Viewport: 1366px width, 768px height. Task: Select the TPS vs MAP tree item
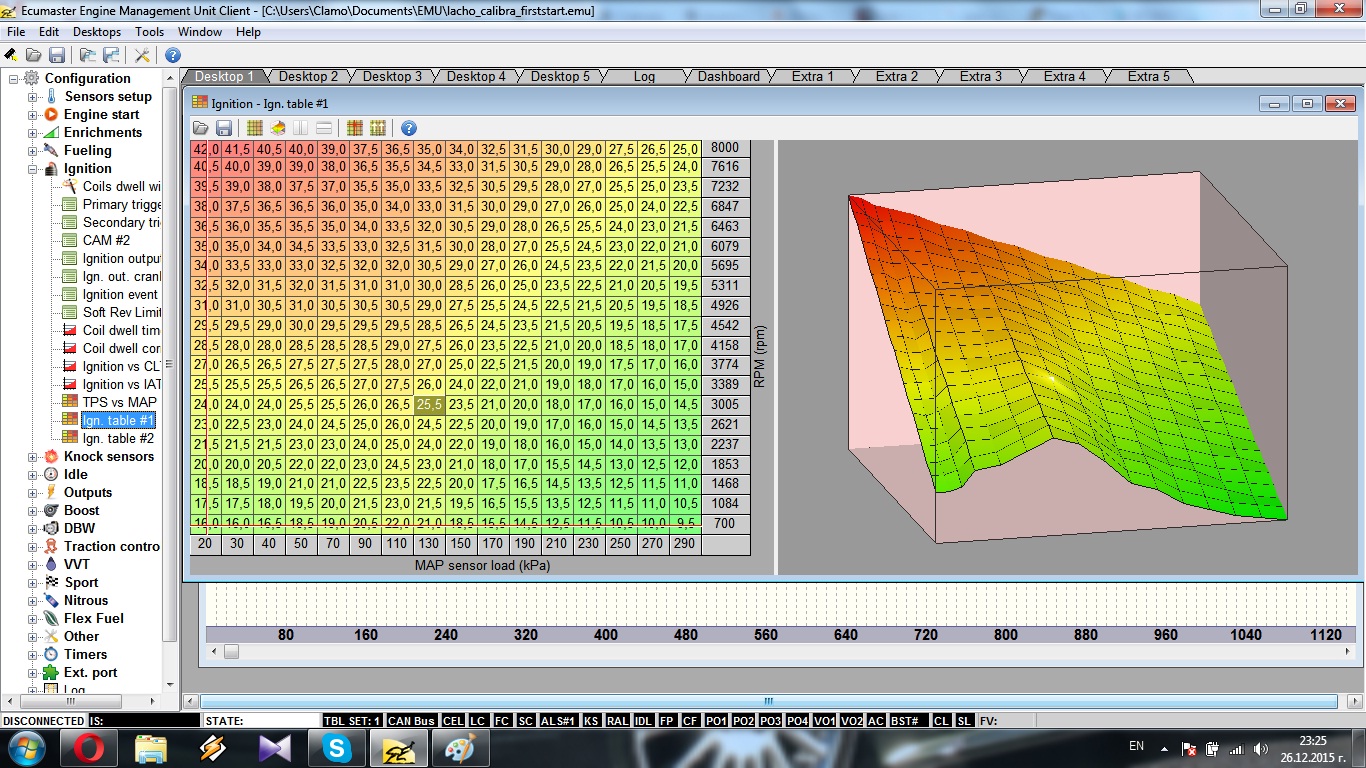point(119,402)
